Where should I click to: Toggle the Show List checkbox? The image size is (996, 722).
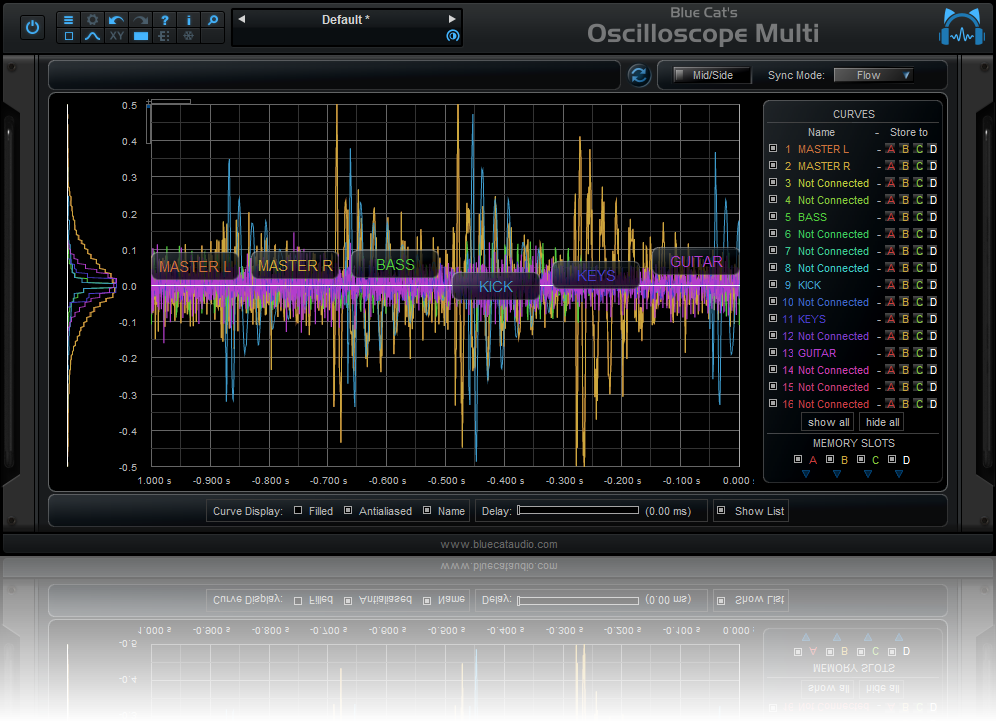pyautogui.click(x=721, y=511)
